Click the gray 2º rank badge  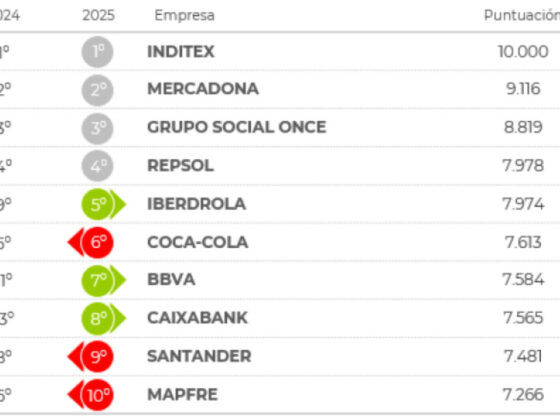tap(98, 90)
